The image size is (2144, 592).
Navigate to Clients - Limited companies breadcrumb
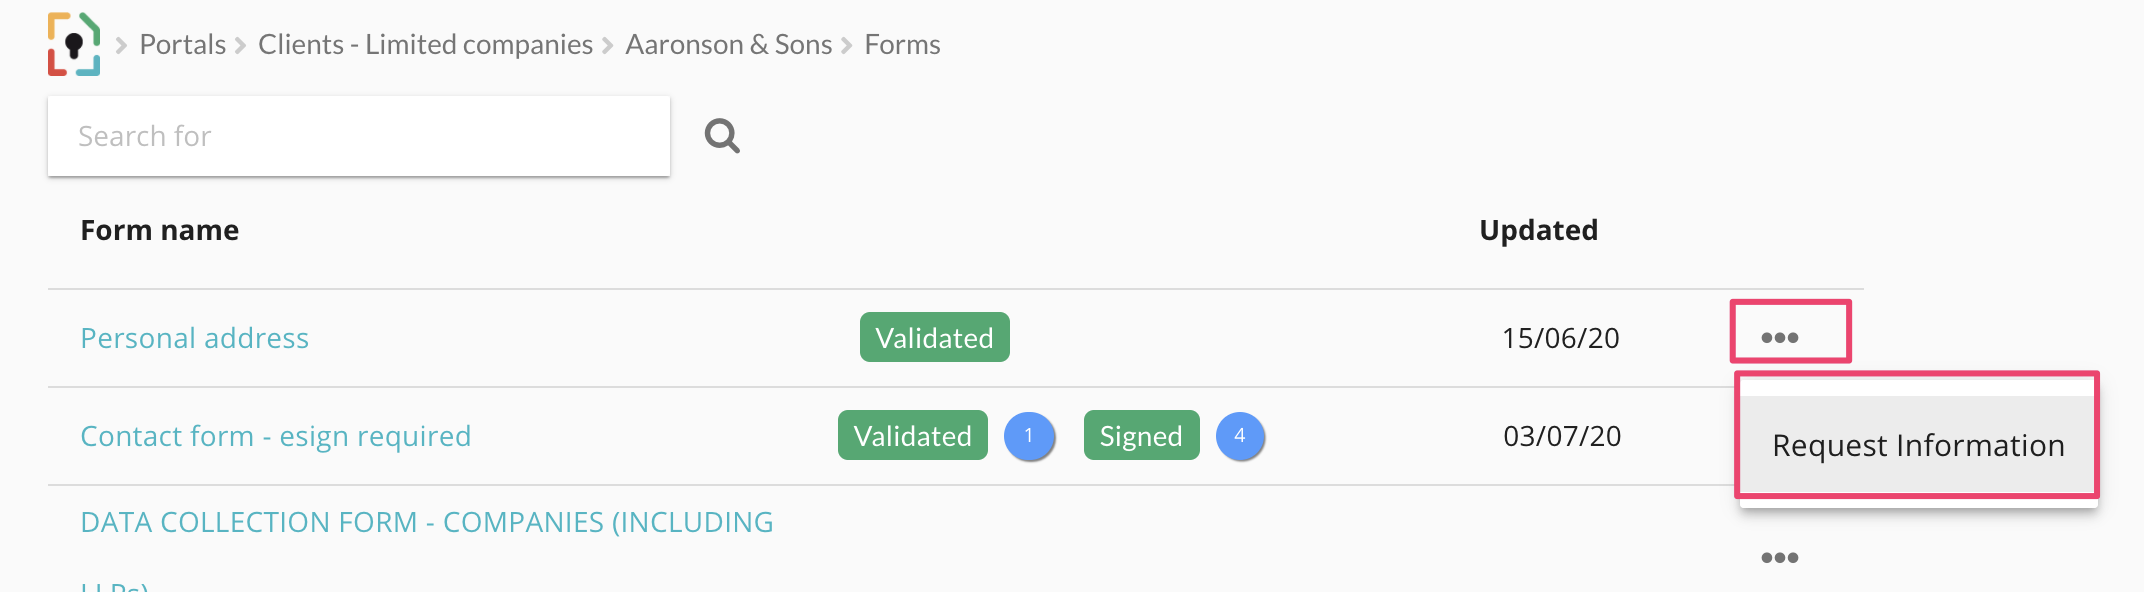pos(425,45)
